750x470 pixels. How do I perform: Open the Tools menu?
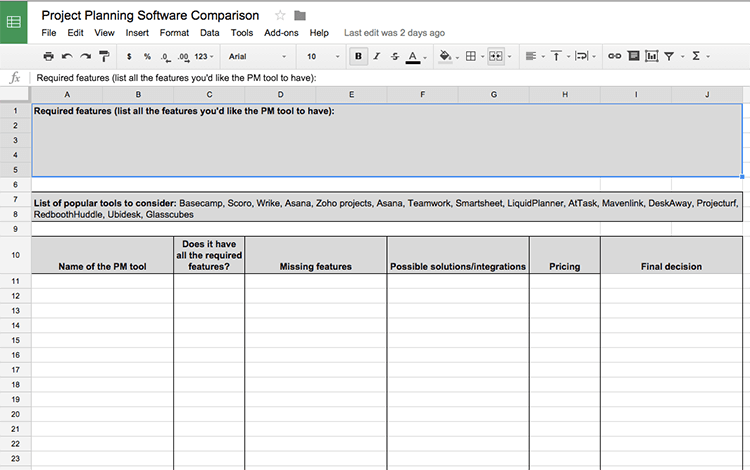click(242, 33)
